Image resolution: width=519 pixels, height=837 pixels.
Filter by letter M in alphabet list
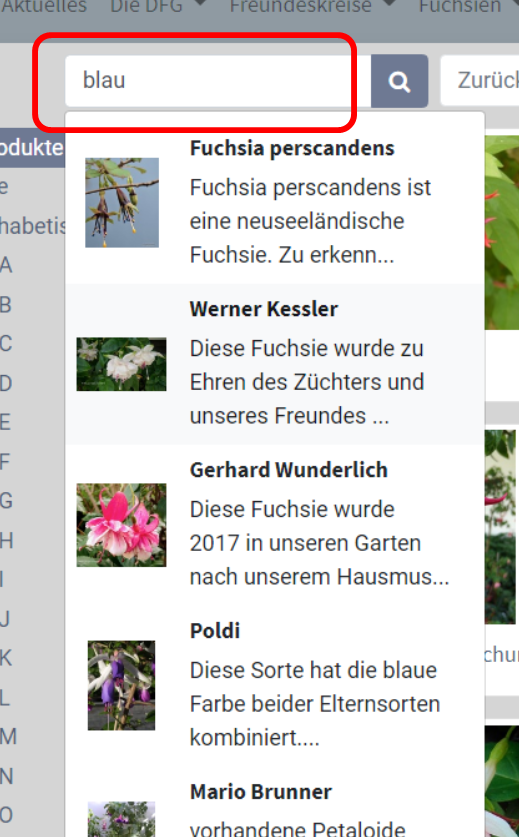[8, 737]
